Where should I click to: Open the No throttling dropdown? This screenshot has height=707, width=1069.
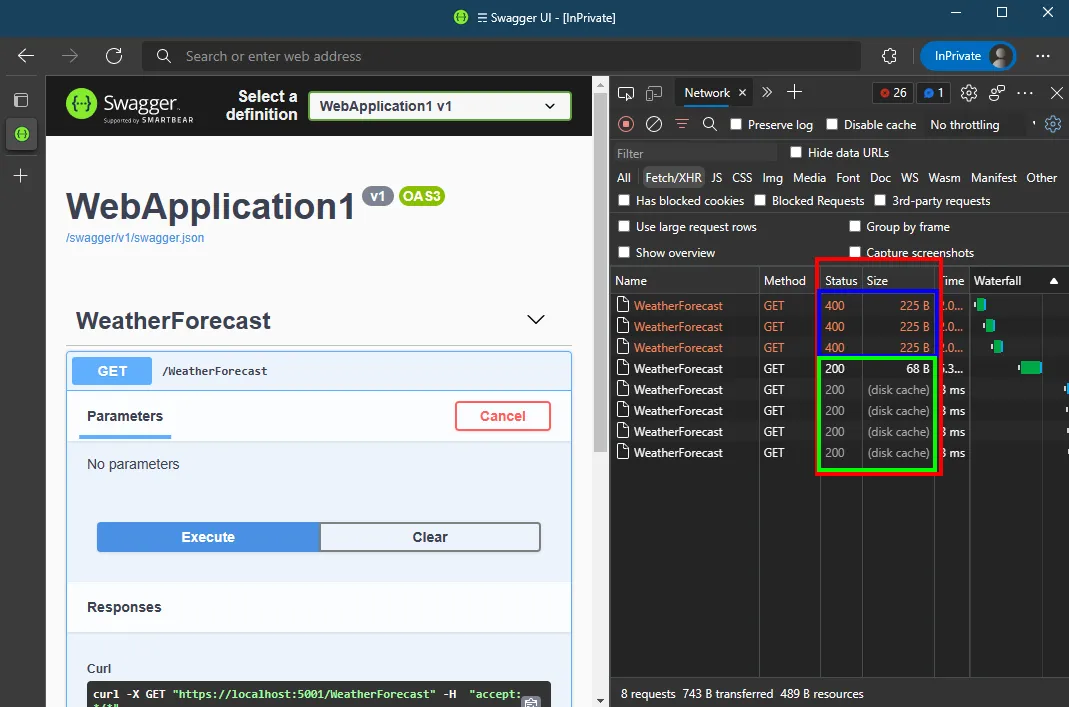982,125
